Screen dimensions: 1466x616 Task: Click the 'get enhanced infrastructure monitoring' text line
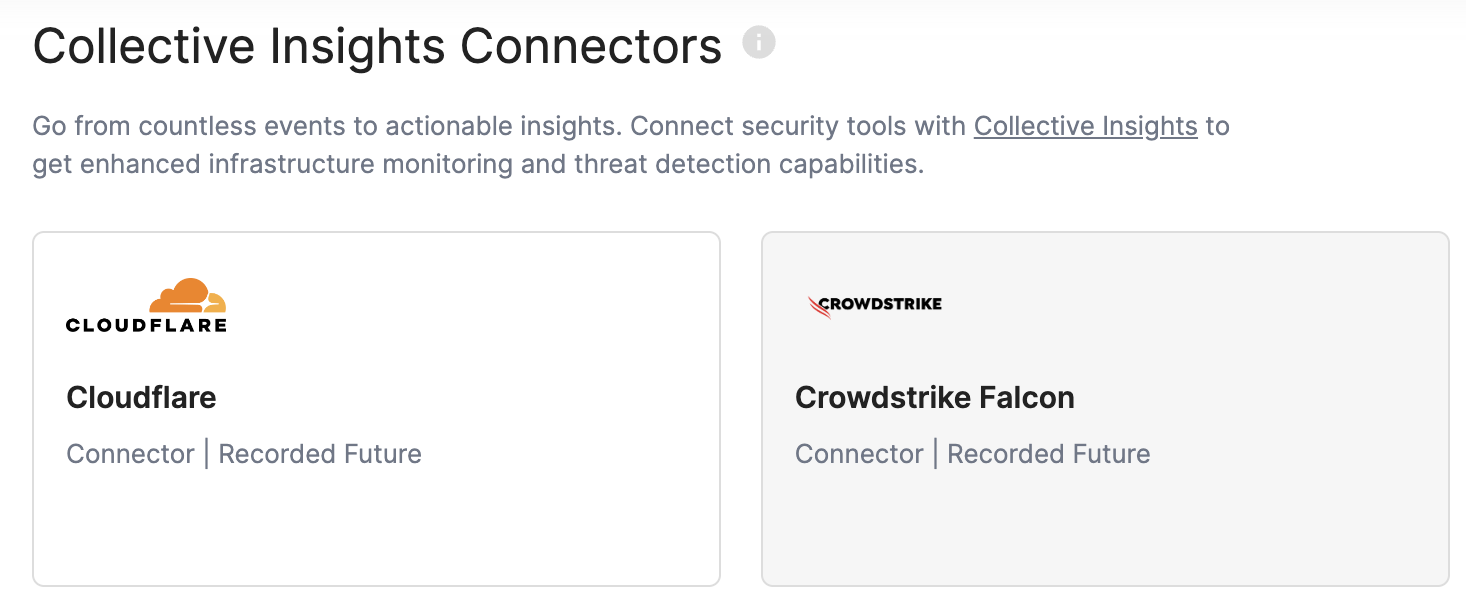(x=300, y=164)
